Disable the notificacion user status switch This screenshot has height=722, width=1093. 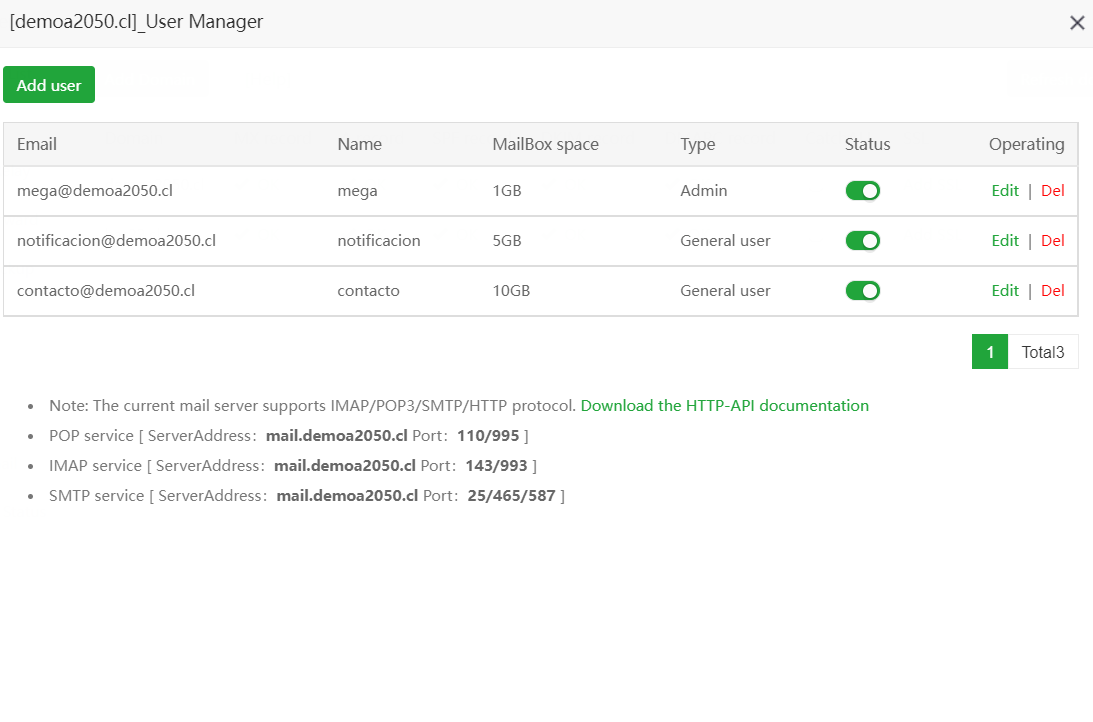click(x=862, y=241)
